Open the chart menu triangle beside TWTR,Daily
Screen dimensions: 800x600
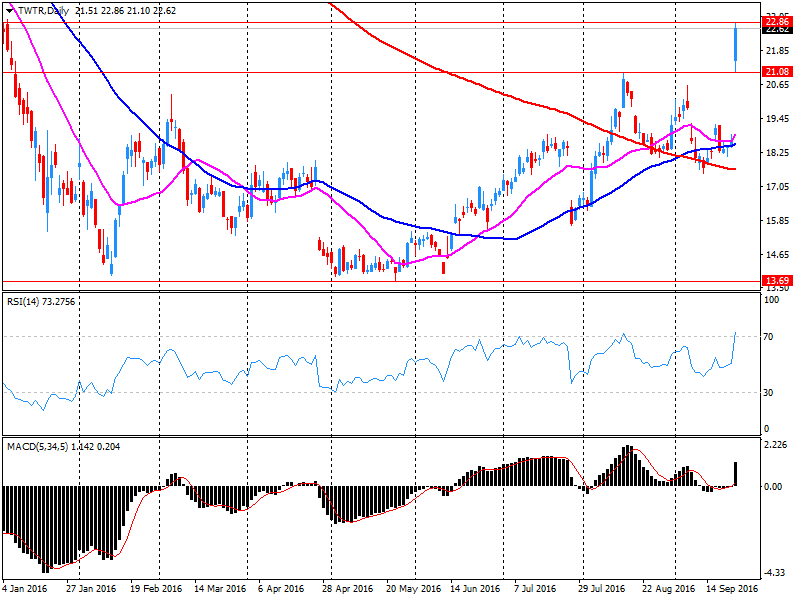point(9,11)
